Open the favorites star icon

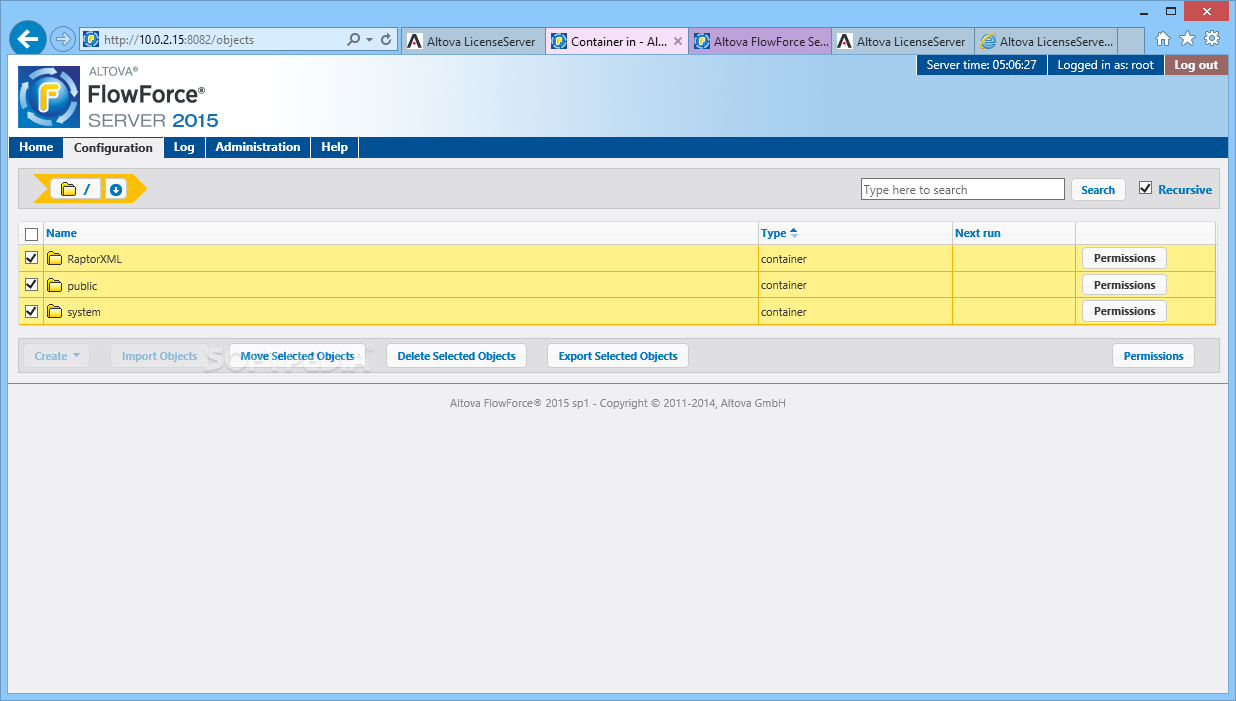click(1187, 39)
